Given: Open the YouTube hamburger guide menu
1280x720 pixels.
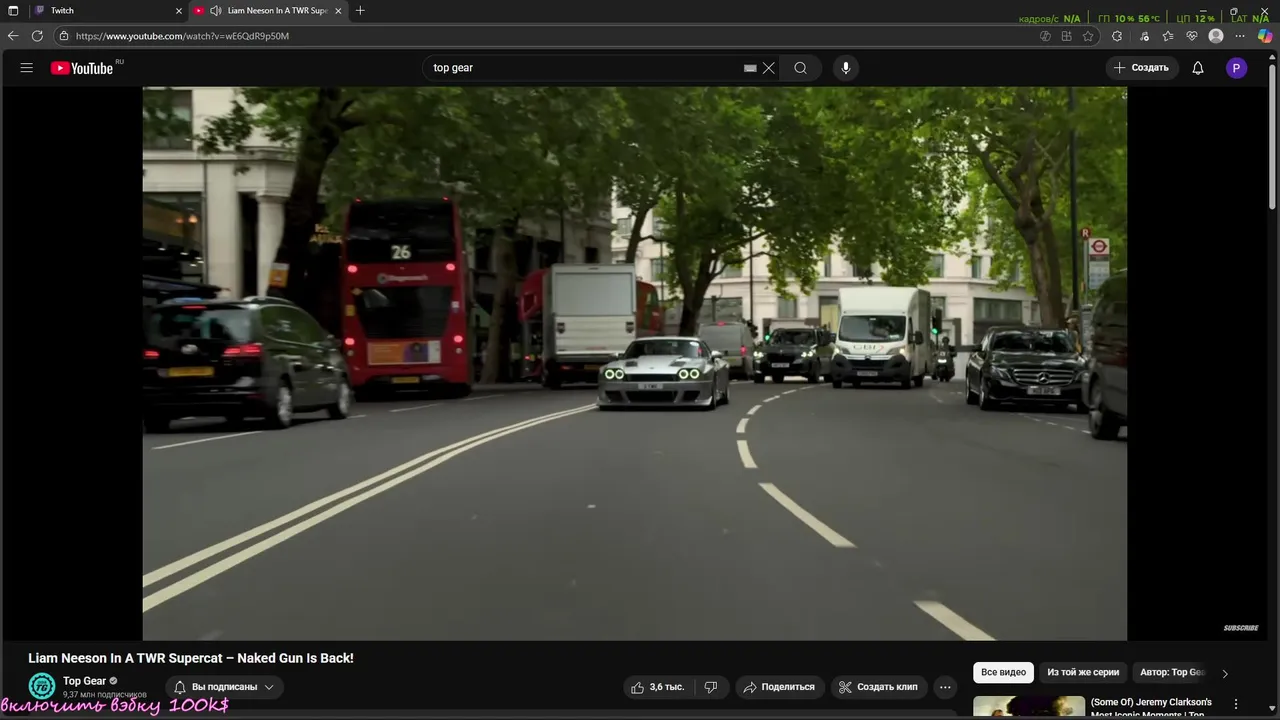Looking at the screenshot, I should coord(27,68).
